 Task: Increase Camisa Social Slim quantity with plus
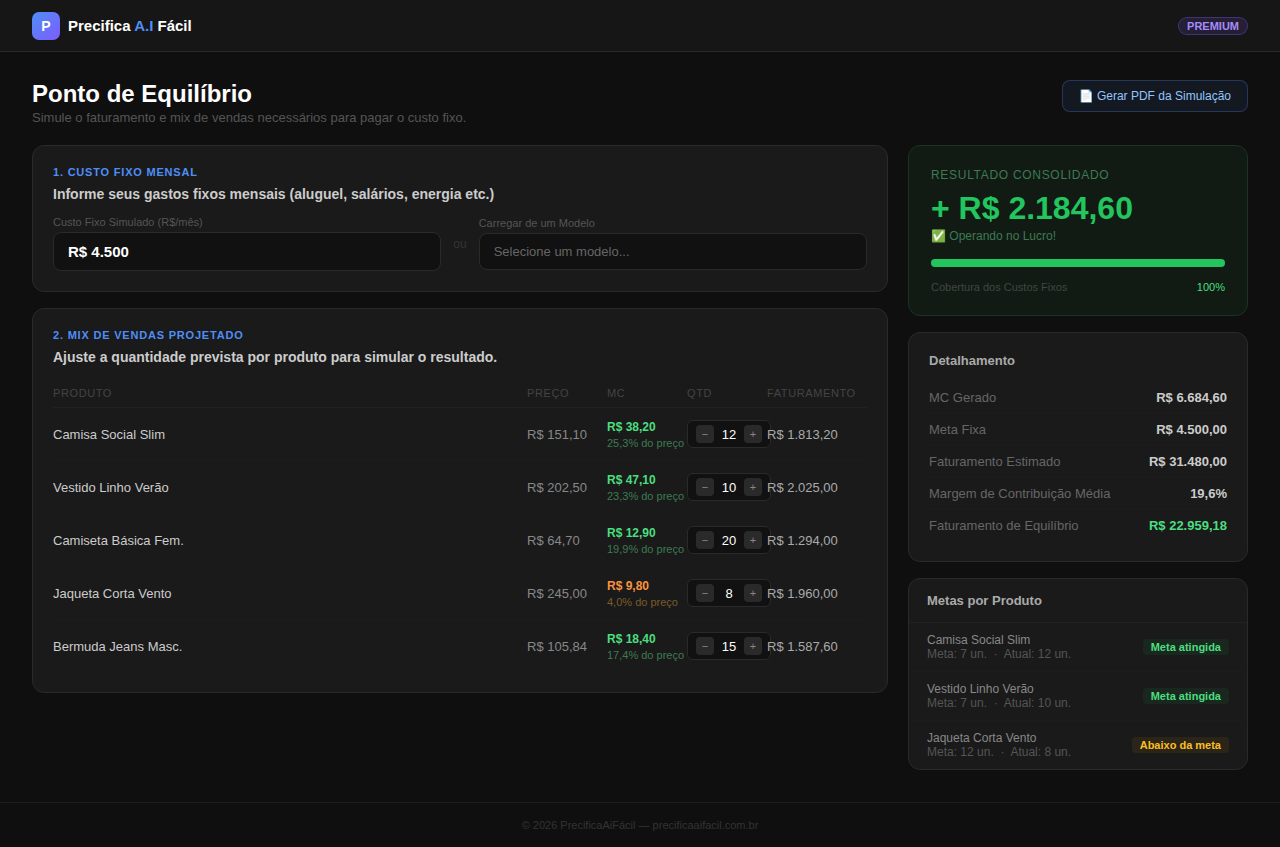753,434
